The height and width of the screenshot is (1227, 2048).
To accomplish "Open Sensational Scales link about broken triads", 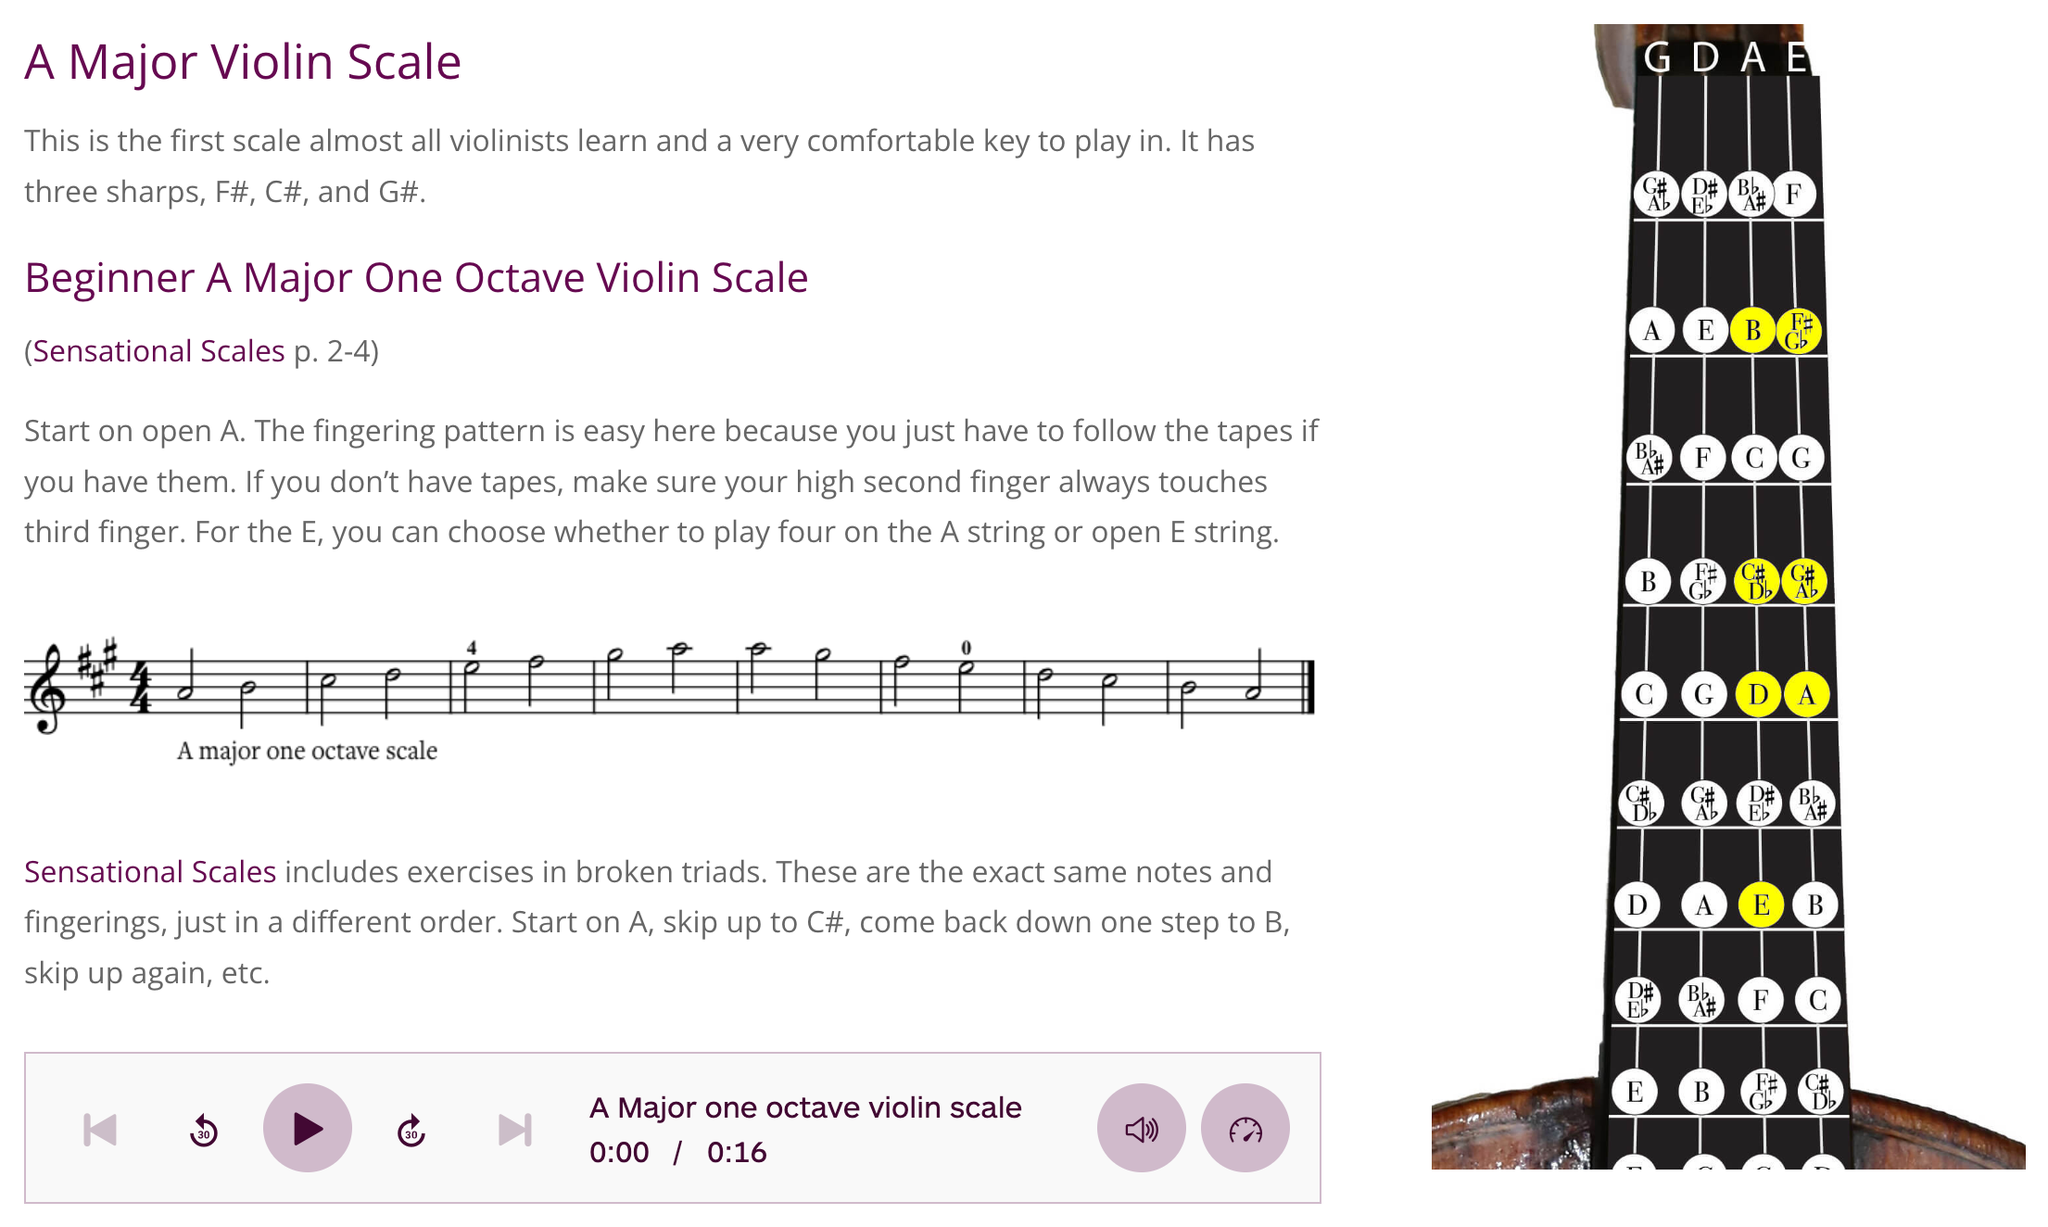I will point(150,872).
